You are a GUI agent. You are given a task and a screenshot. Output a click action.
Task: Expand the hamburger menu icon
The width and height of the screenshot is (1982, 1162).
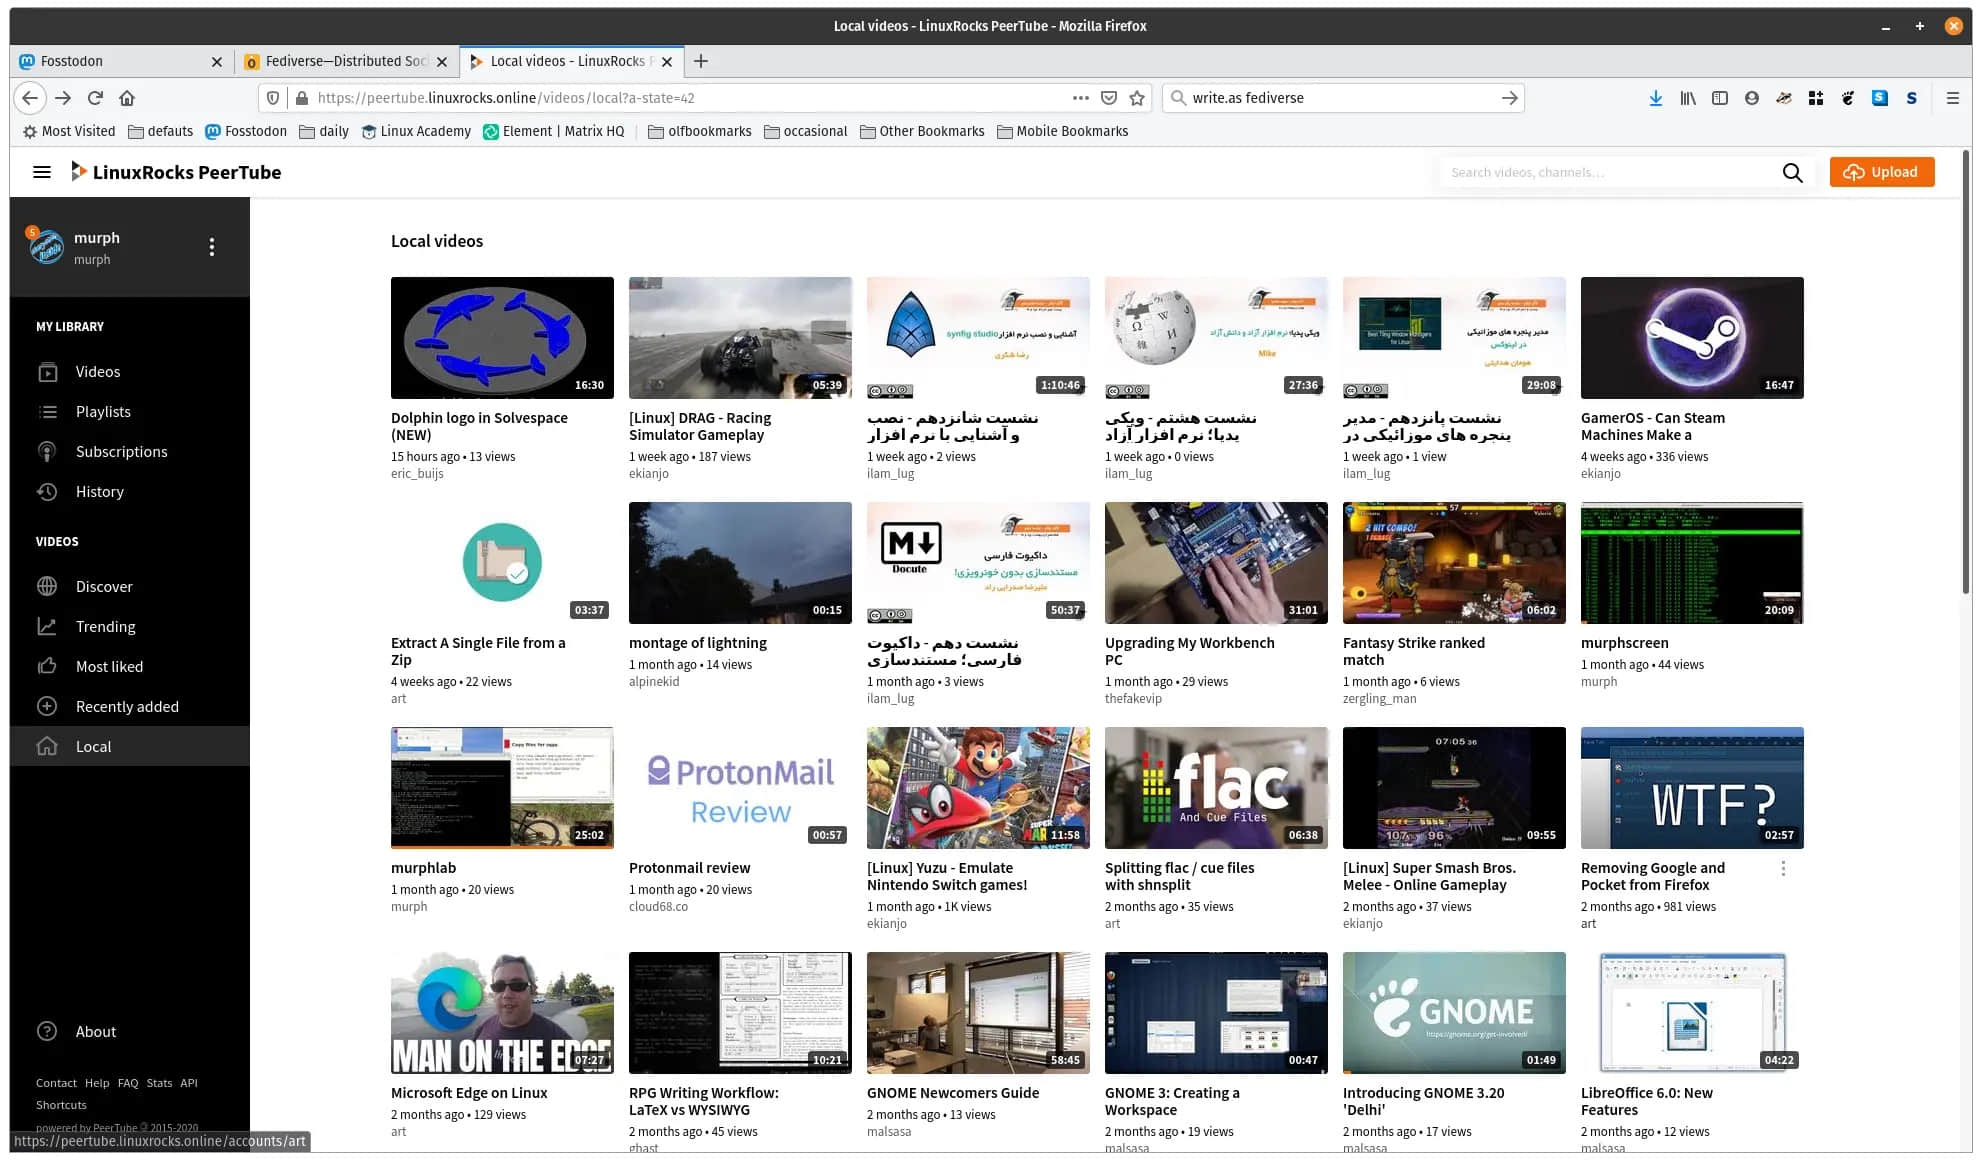click(x=43, y=172)
